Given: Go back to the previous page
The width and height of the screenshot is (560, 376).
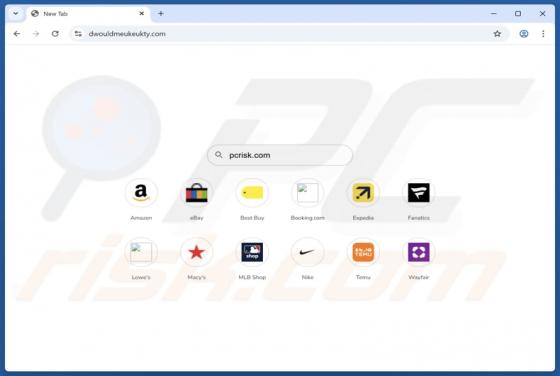Looking at the screenshot, I should [x=17, y=34].
